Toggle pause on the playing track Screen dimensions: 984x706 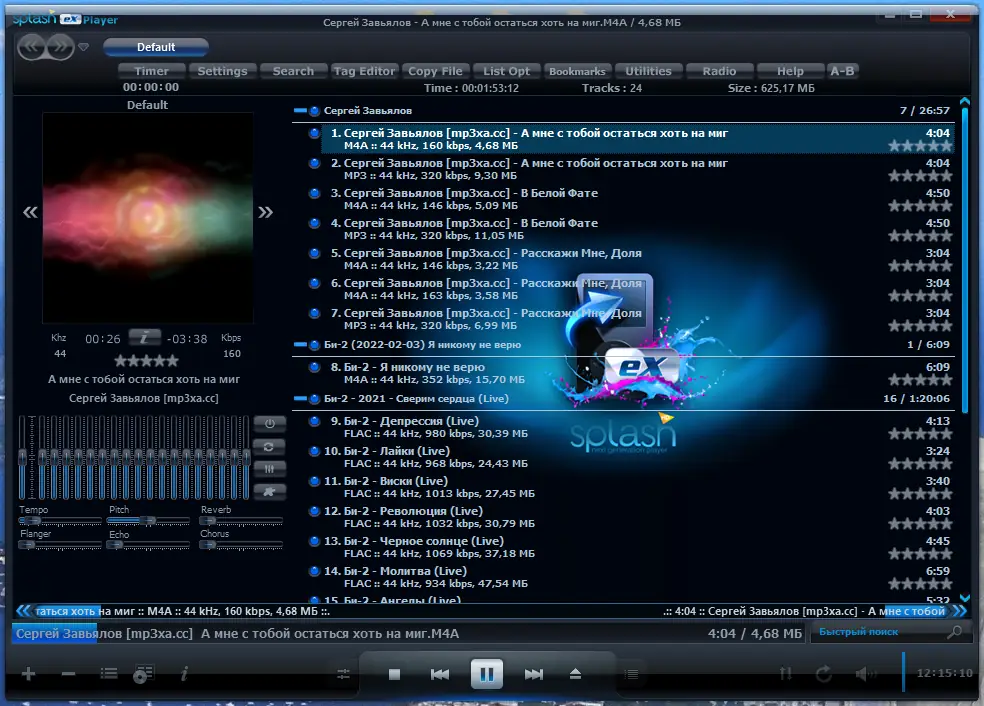(x=487, y=674)
